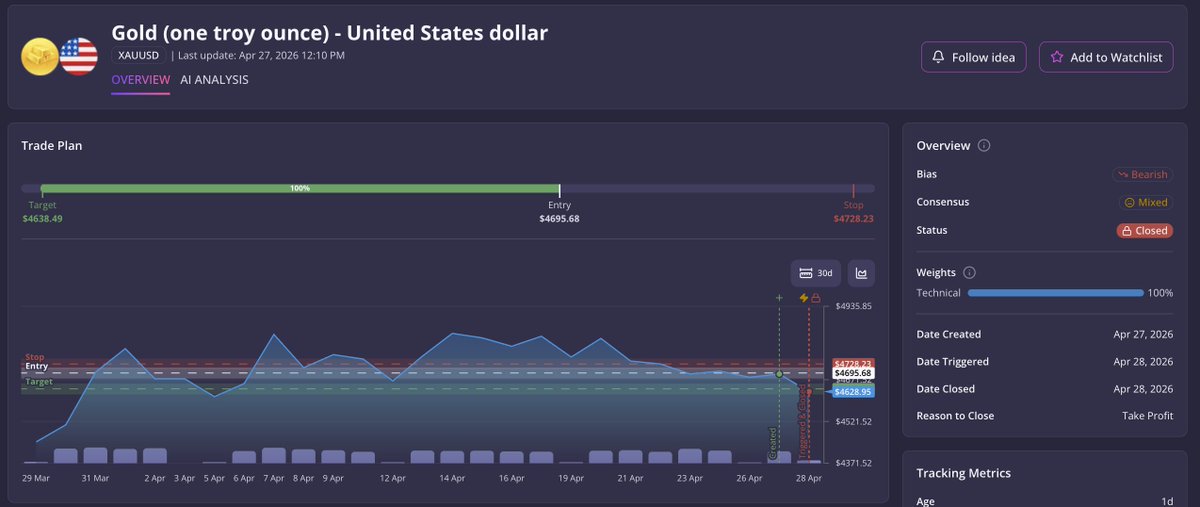
Task: Click the Stop label on chart left
Action: [x=35, y=357]
